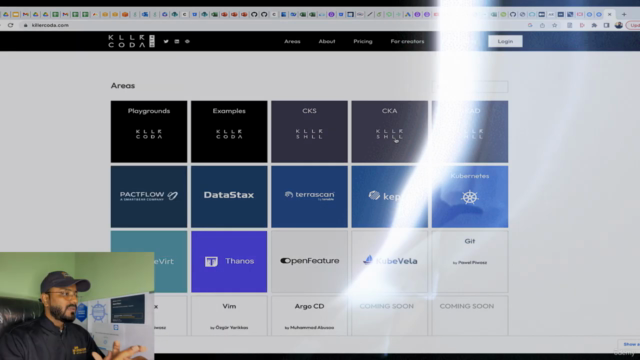Bookmark this page with the star icon
Screen dimensions: 640x360
tap(554, 25)
